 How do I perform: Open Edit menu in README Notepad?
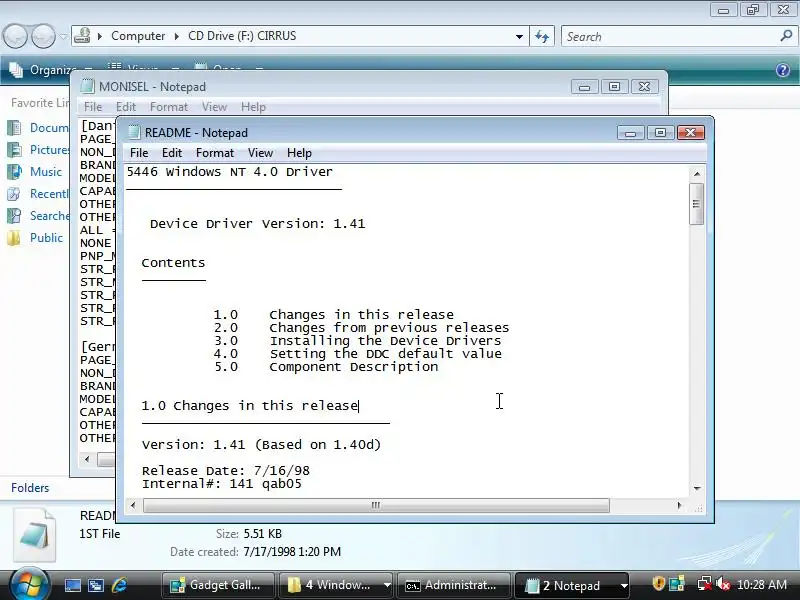click(x=172, y=153)
